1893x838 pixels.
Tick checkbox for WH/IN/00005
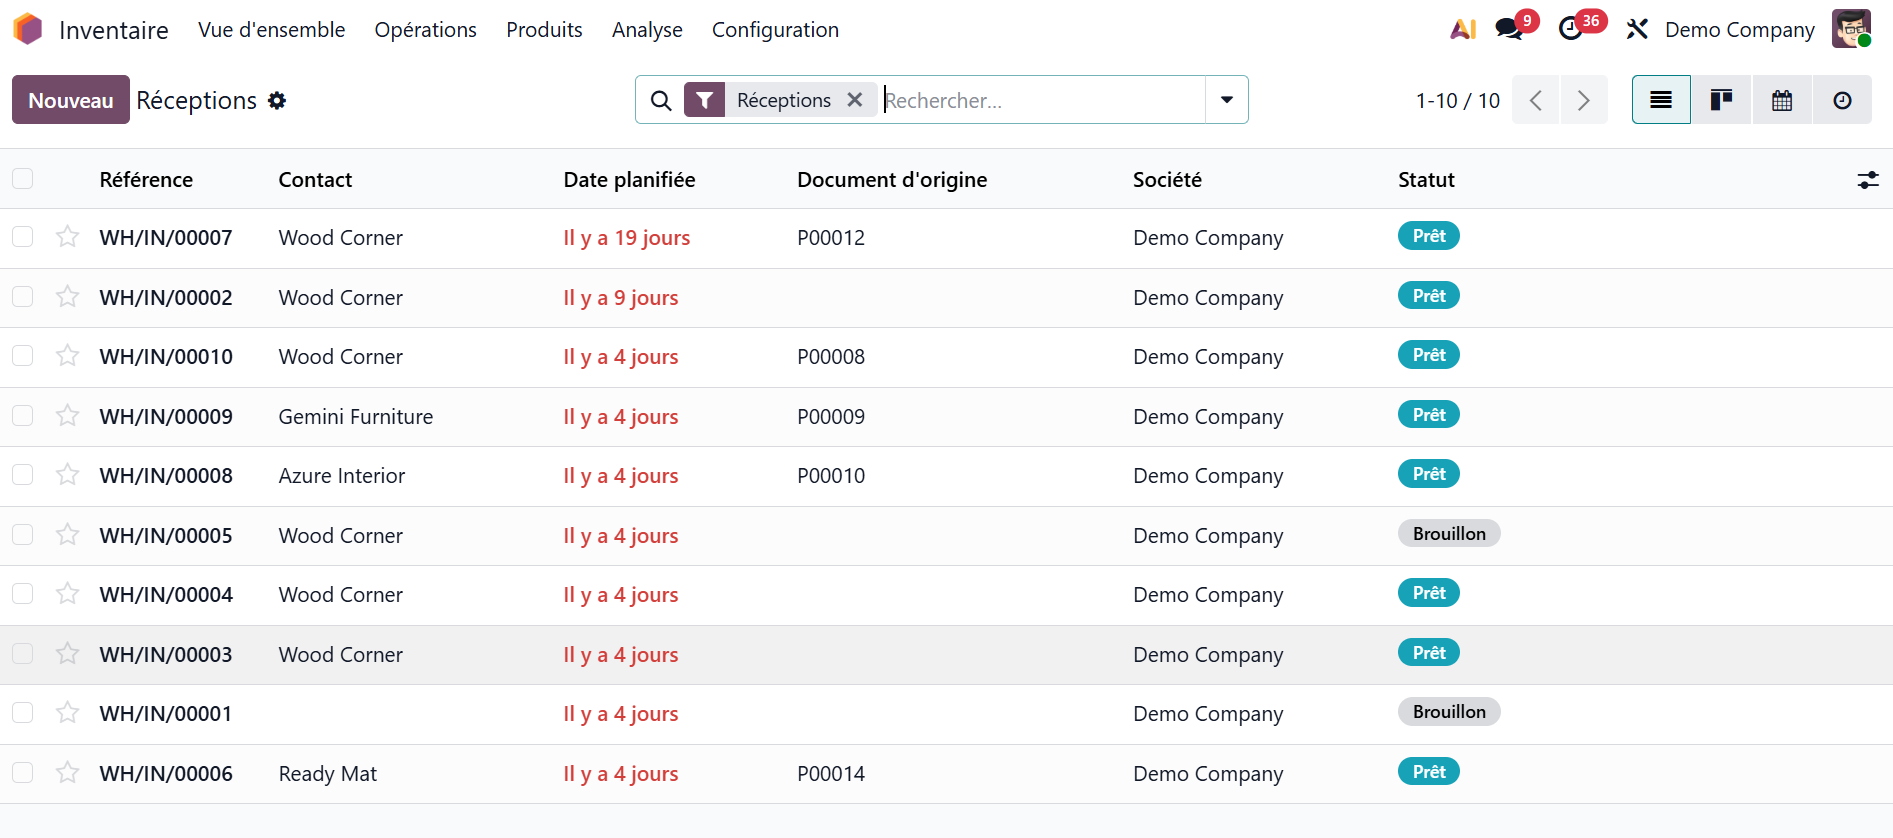(22, 535)
